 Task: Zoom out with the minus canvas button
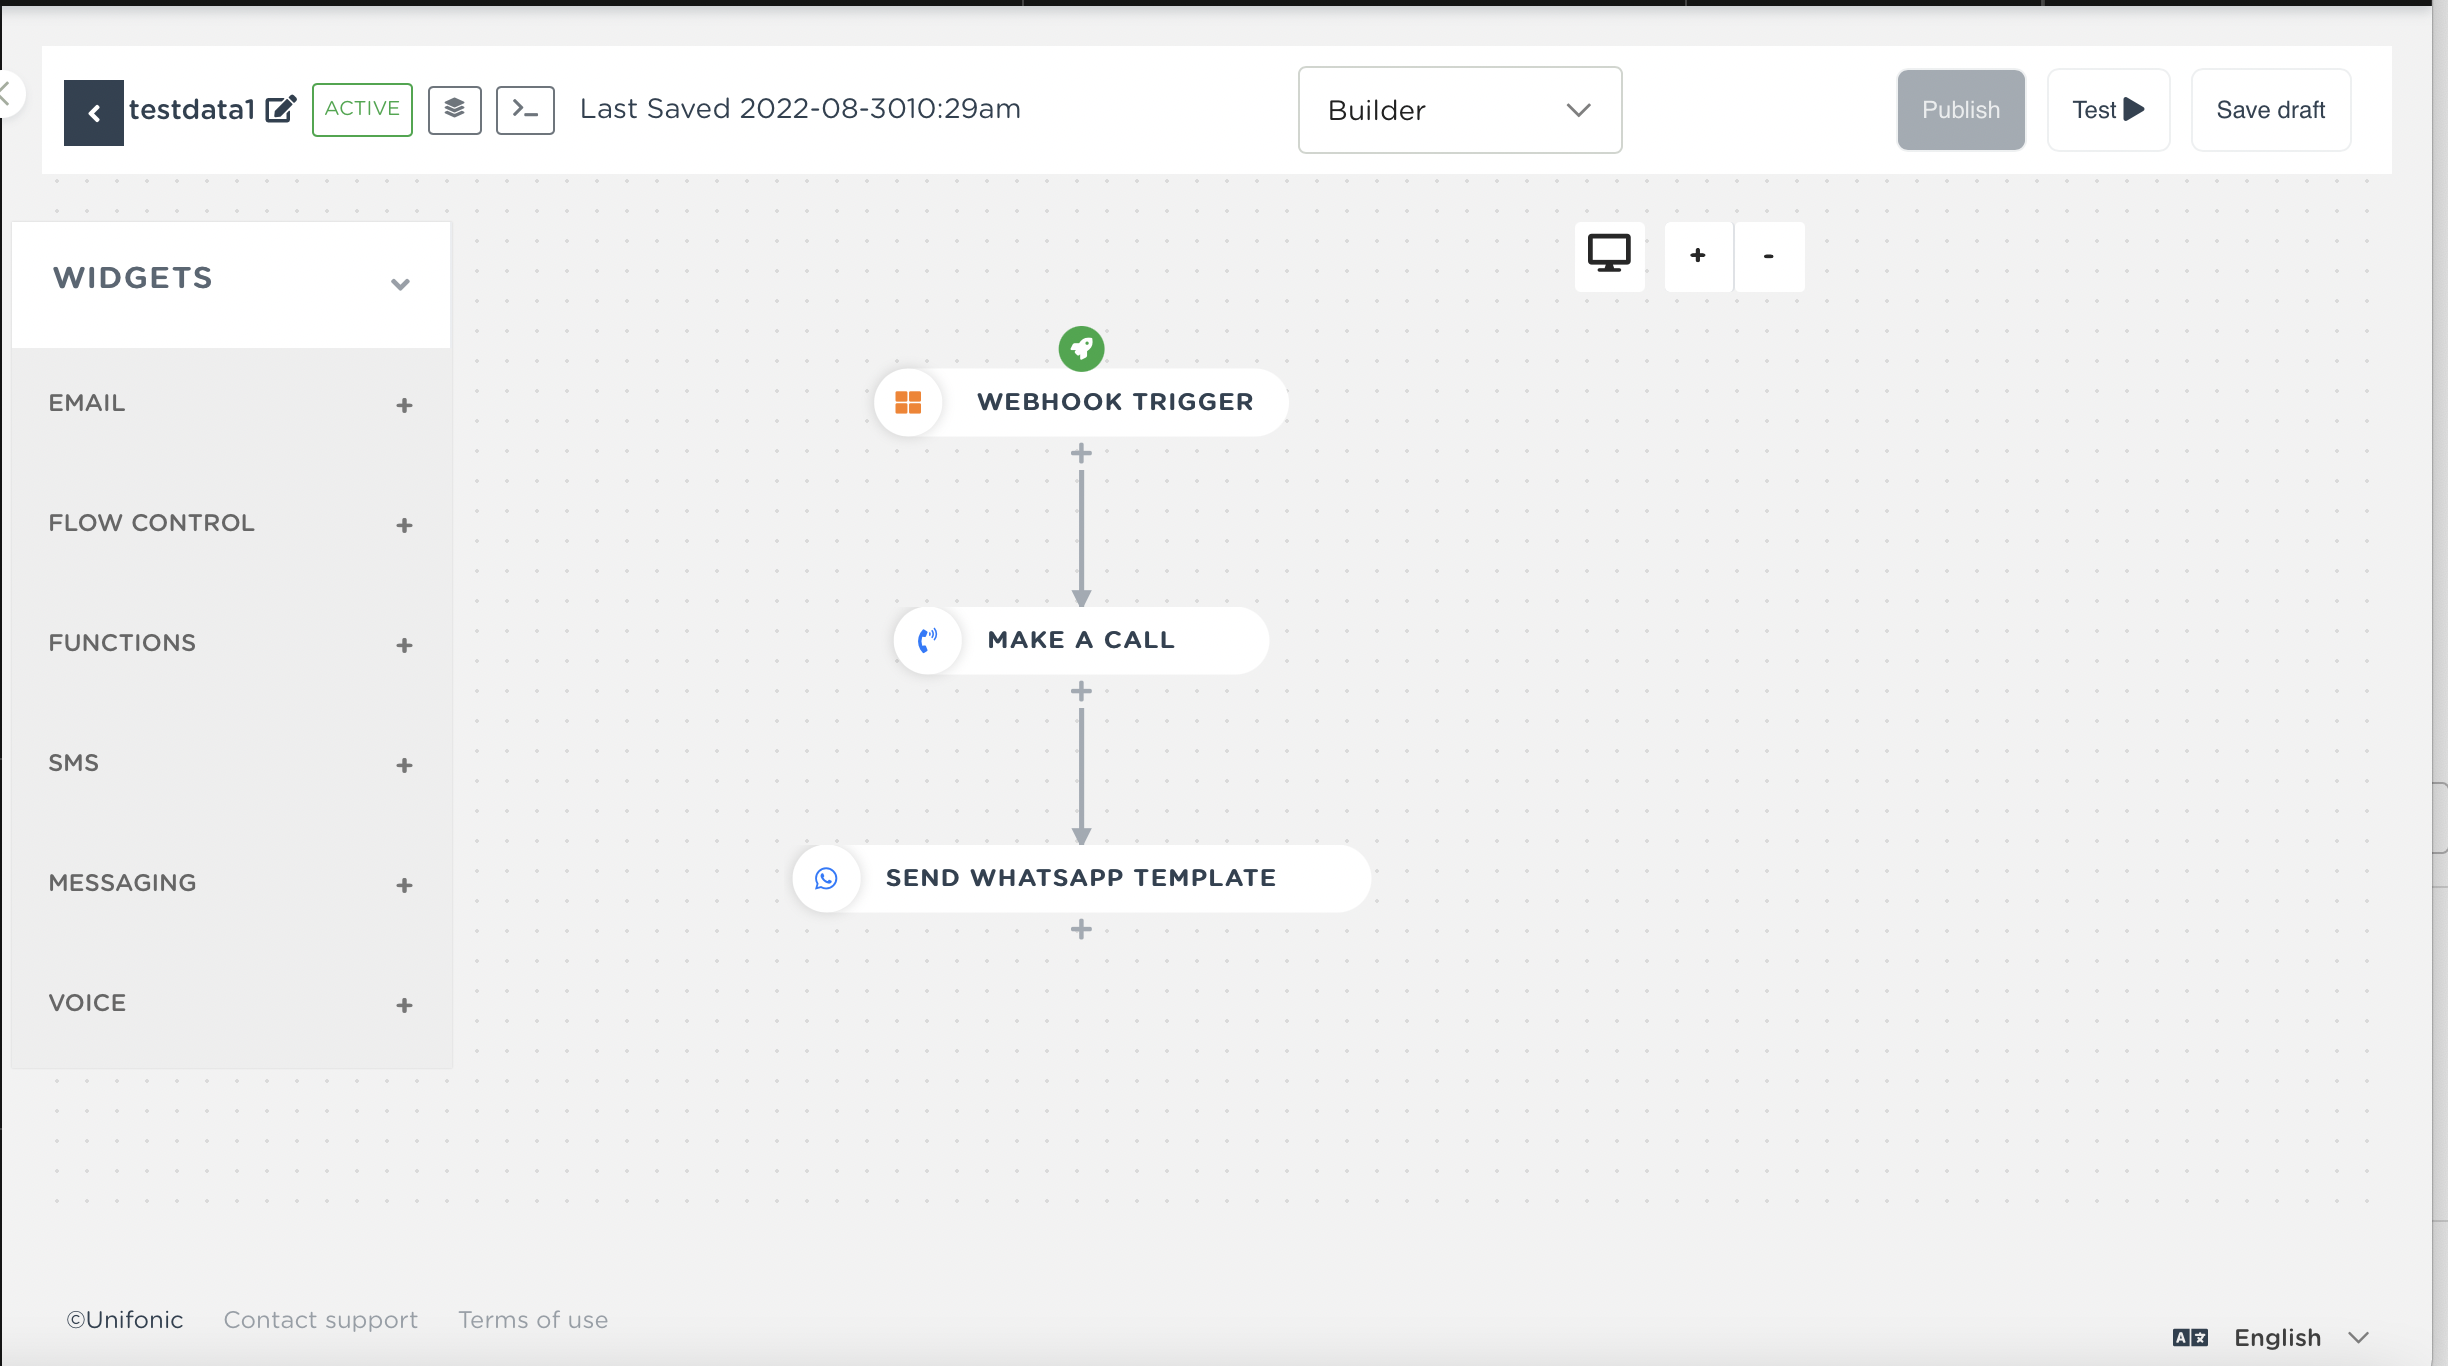1768,256
